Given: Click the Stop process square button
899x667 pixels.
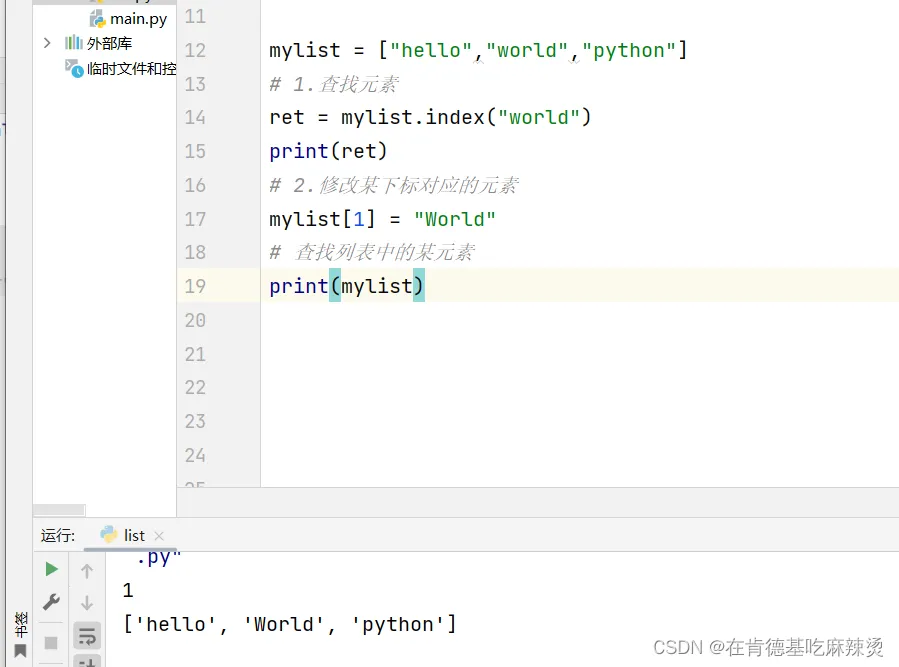Looking at the screenshot, I should (x=51, y=642).
